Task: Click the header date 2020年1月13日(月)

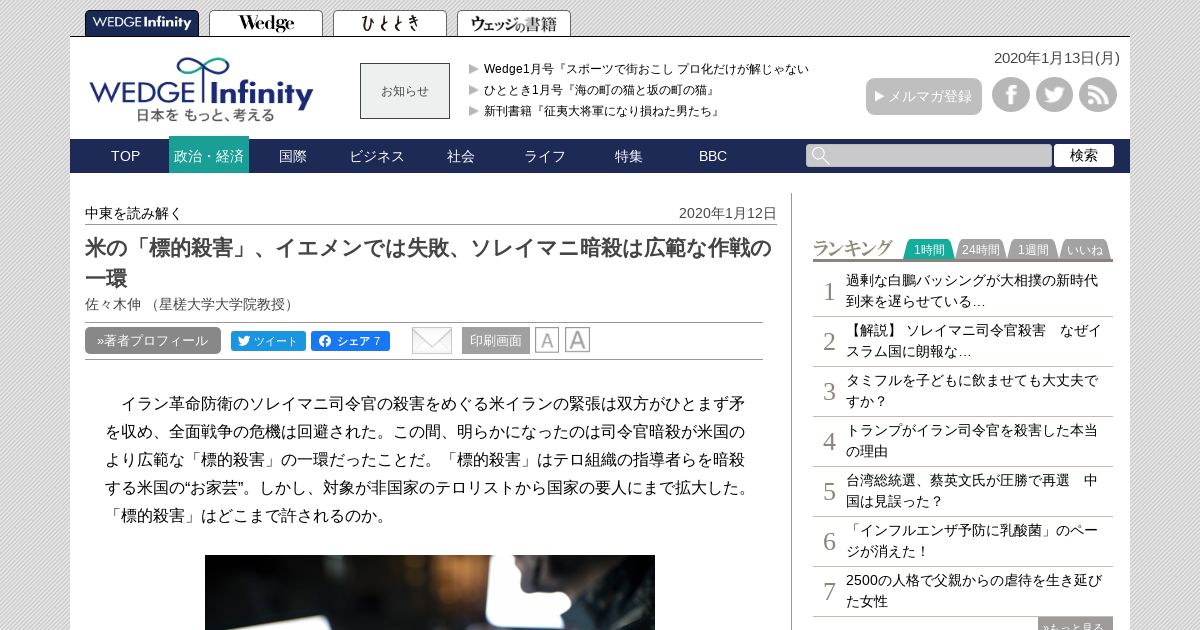Action: (1057, 58)
